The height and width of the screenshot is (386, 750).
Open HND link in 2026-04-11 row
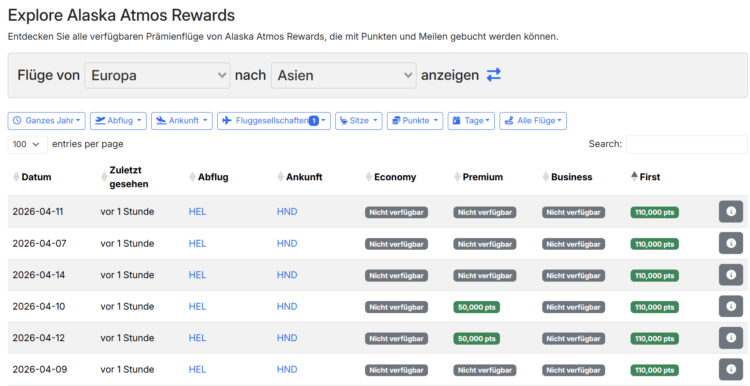[x=287, y=211]
